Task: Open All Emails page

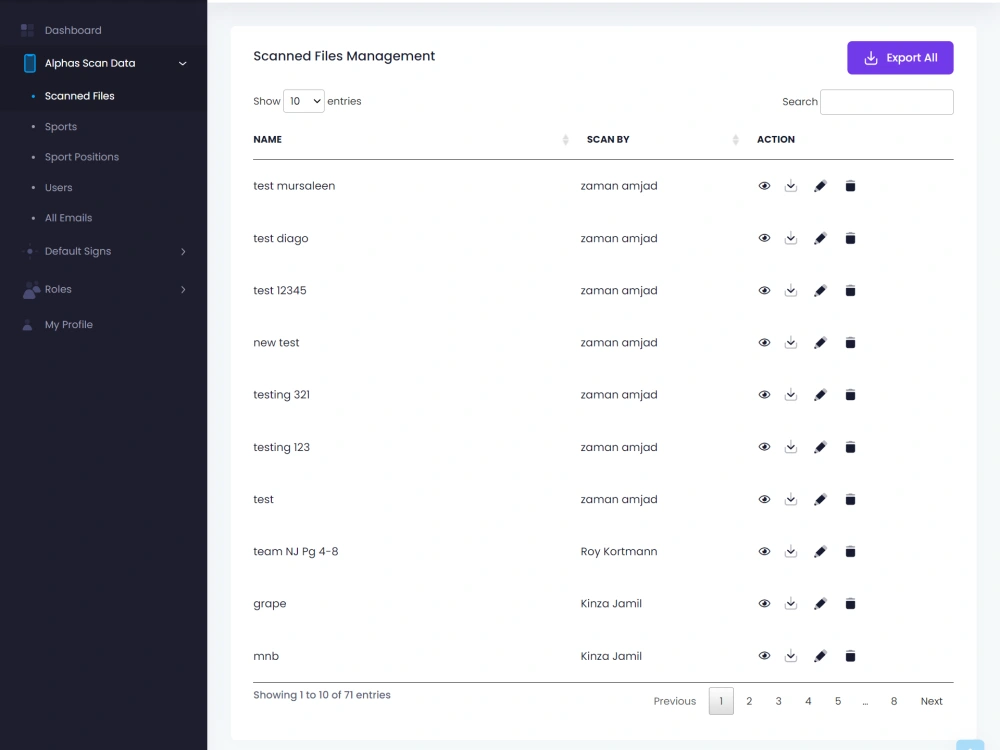Action: (68, 218)
